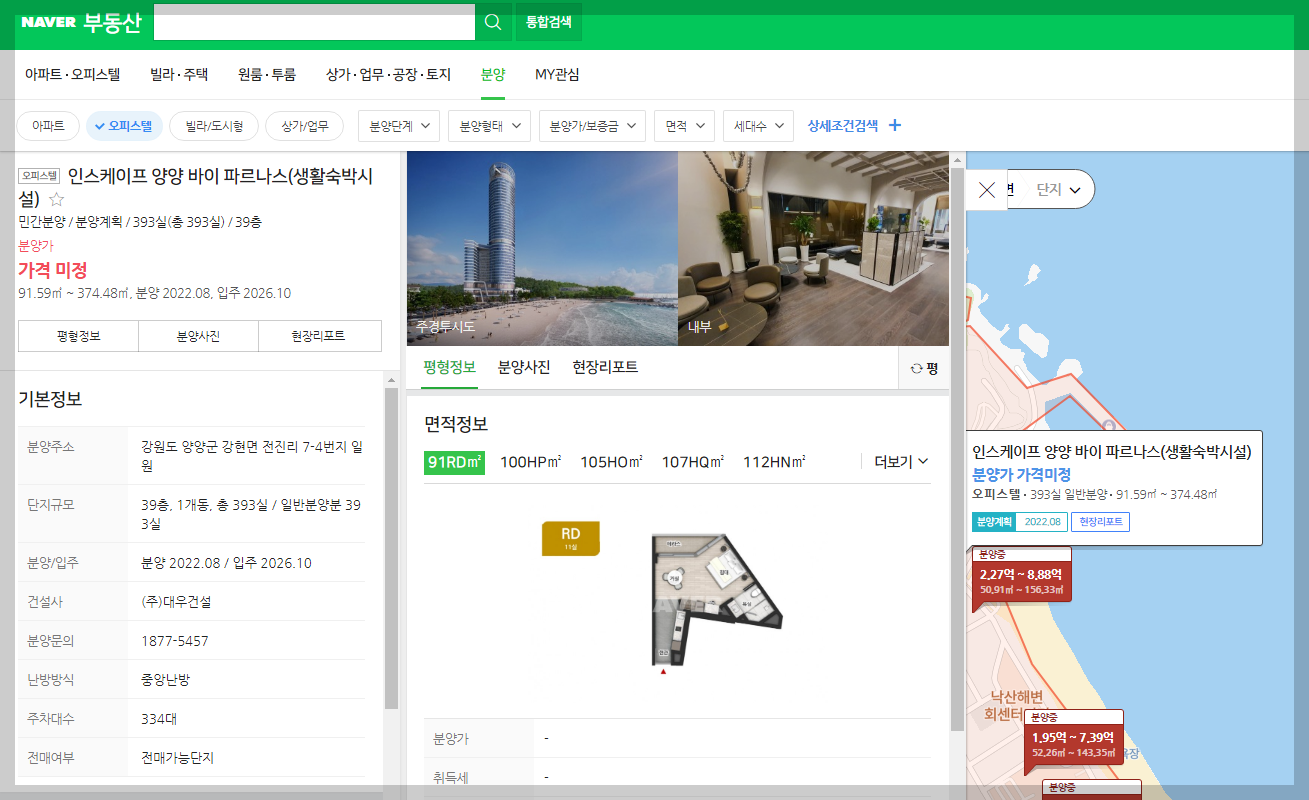Image resolution: width=1309 pixels, height=800 pixels.
Task: Open the MY관심 menu
Action: tap(557, 74)
